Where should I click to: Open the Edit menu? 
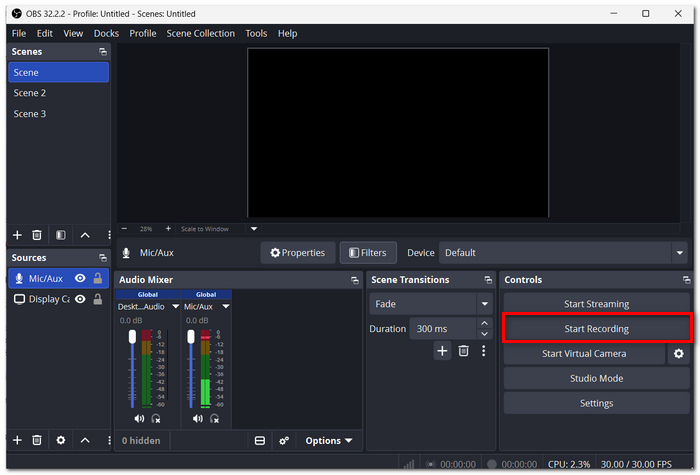pyautogui.click(x=45, y=33)
